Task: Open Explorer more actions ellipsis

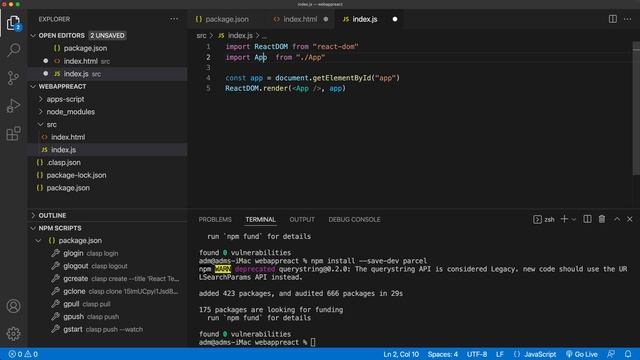Action: [174, 19]
